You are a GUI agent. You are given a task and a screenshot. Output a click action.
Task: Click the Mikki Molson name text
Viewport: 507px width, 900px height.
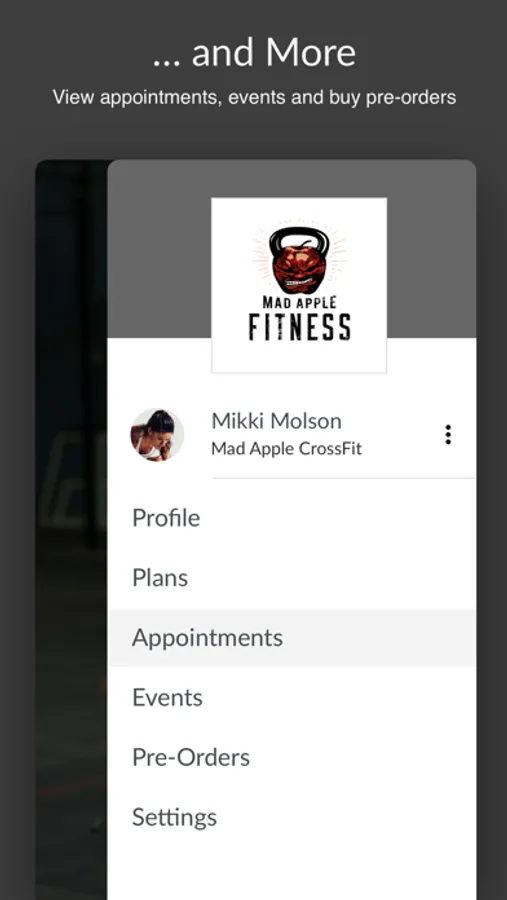[276, 421]
